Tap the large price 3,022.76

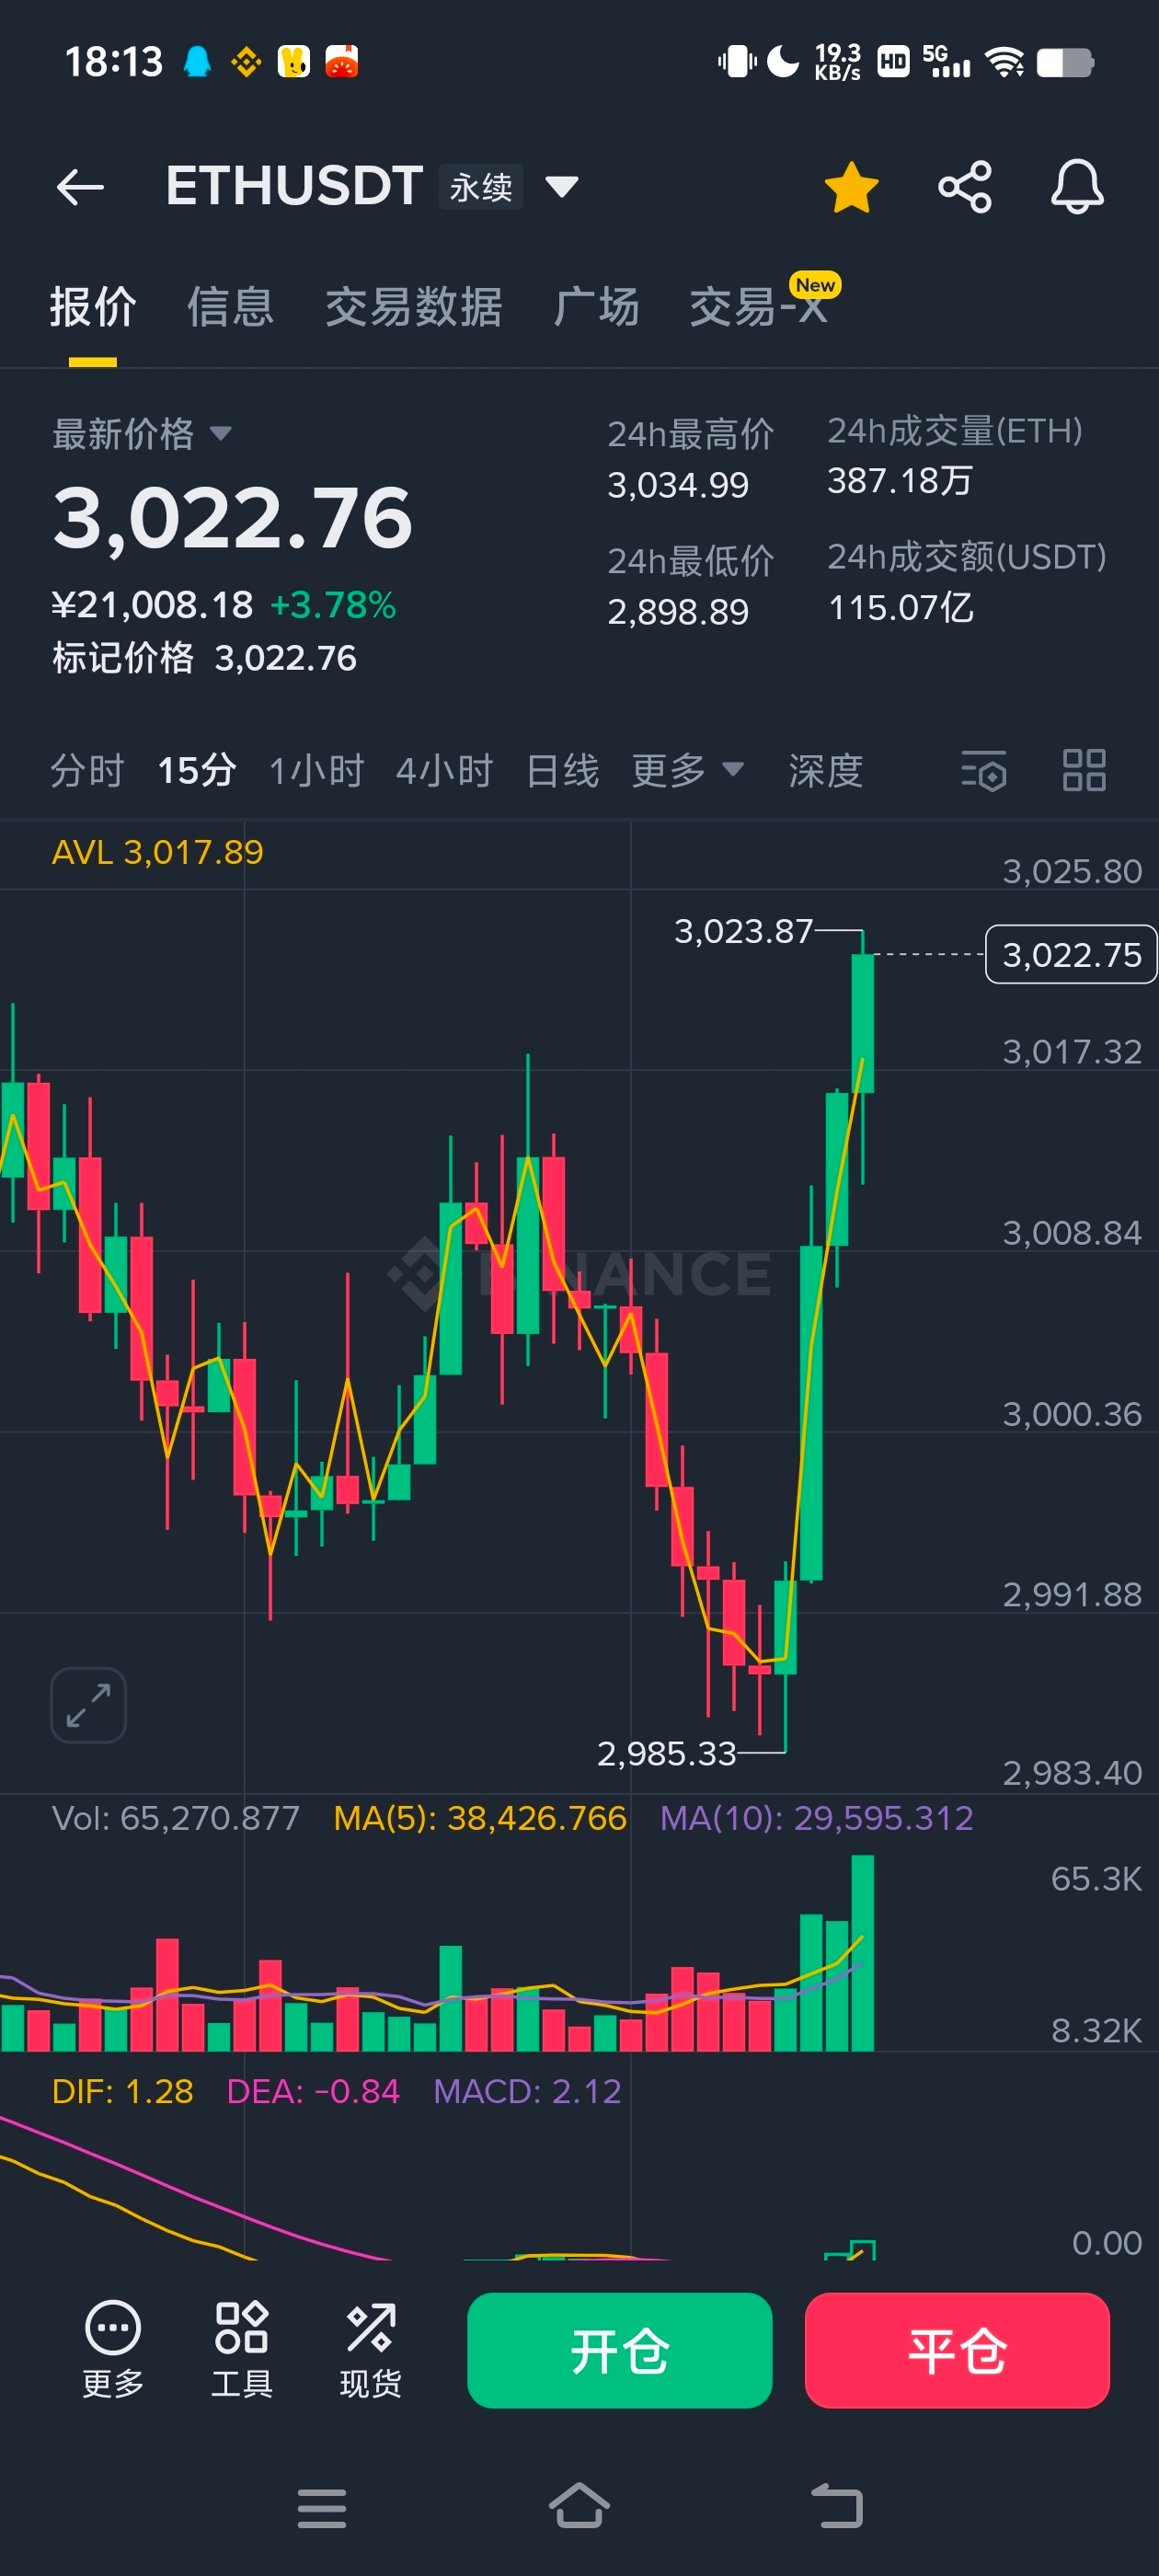232,518
